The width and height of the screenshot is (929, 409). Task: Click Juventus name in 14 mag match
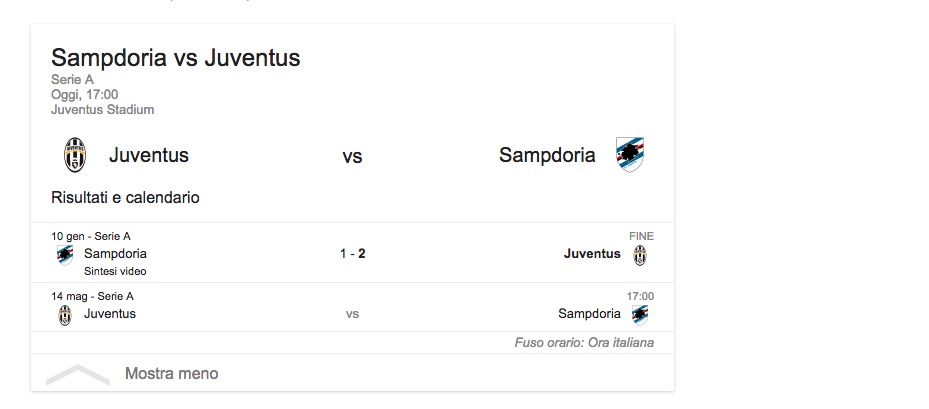pos(110,314)
